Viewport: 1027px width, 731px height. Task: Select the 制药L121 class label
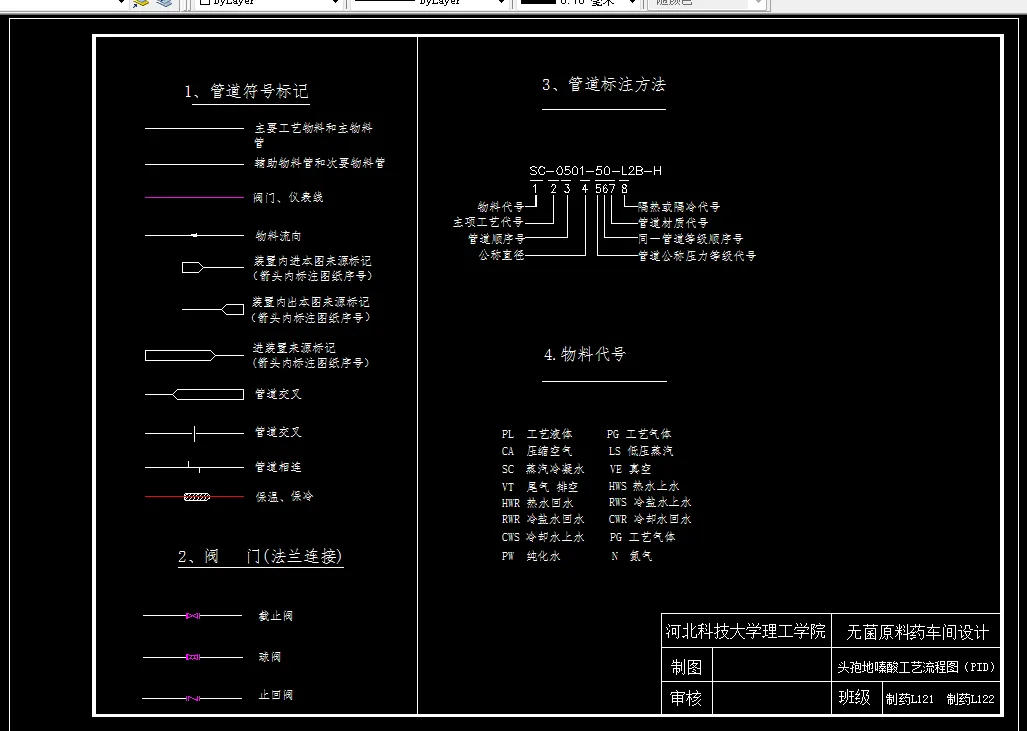[909, 699]
